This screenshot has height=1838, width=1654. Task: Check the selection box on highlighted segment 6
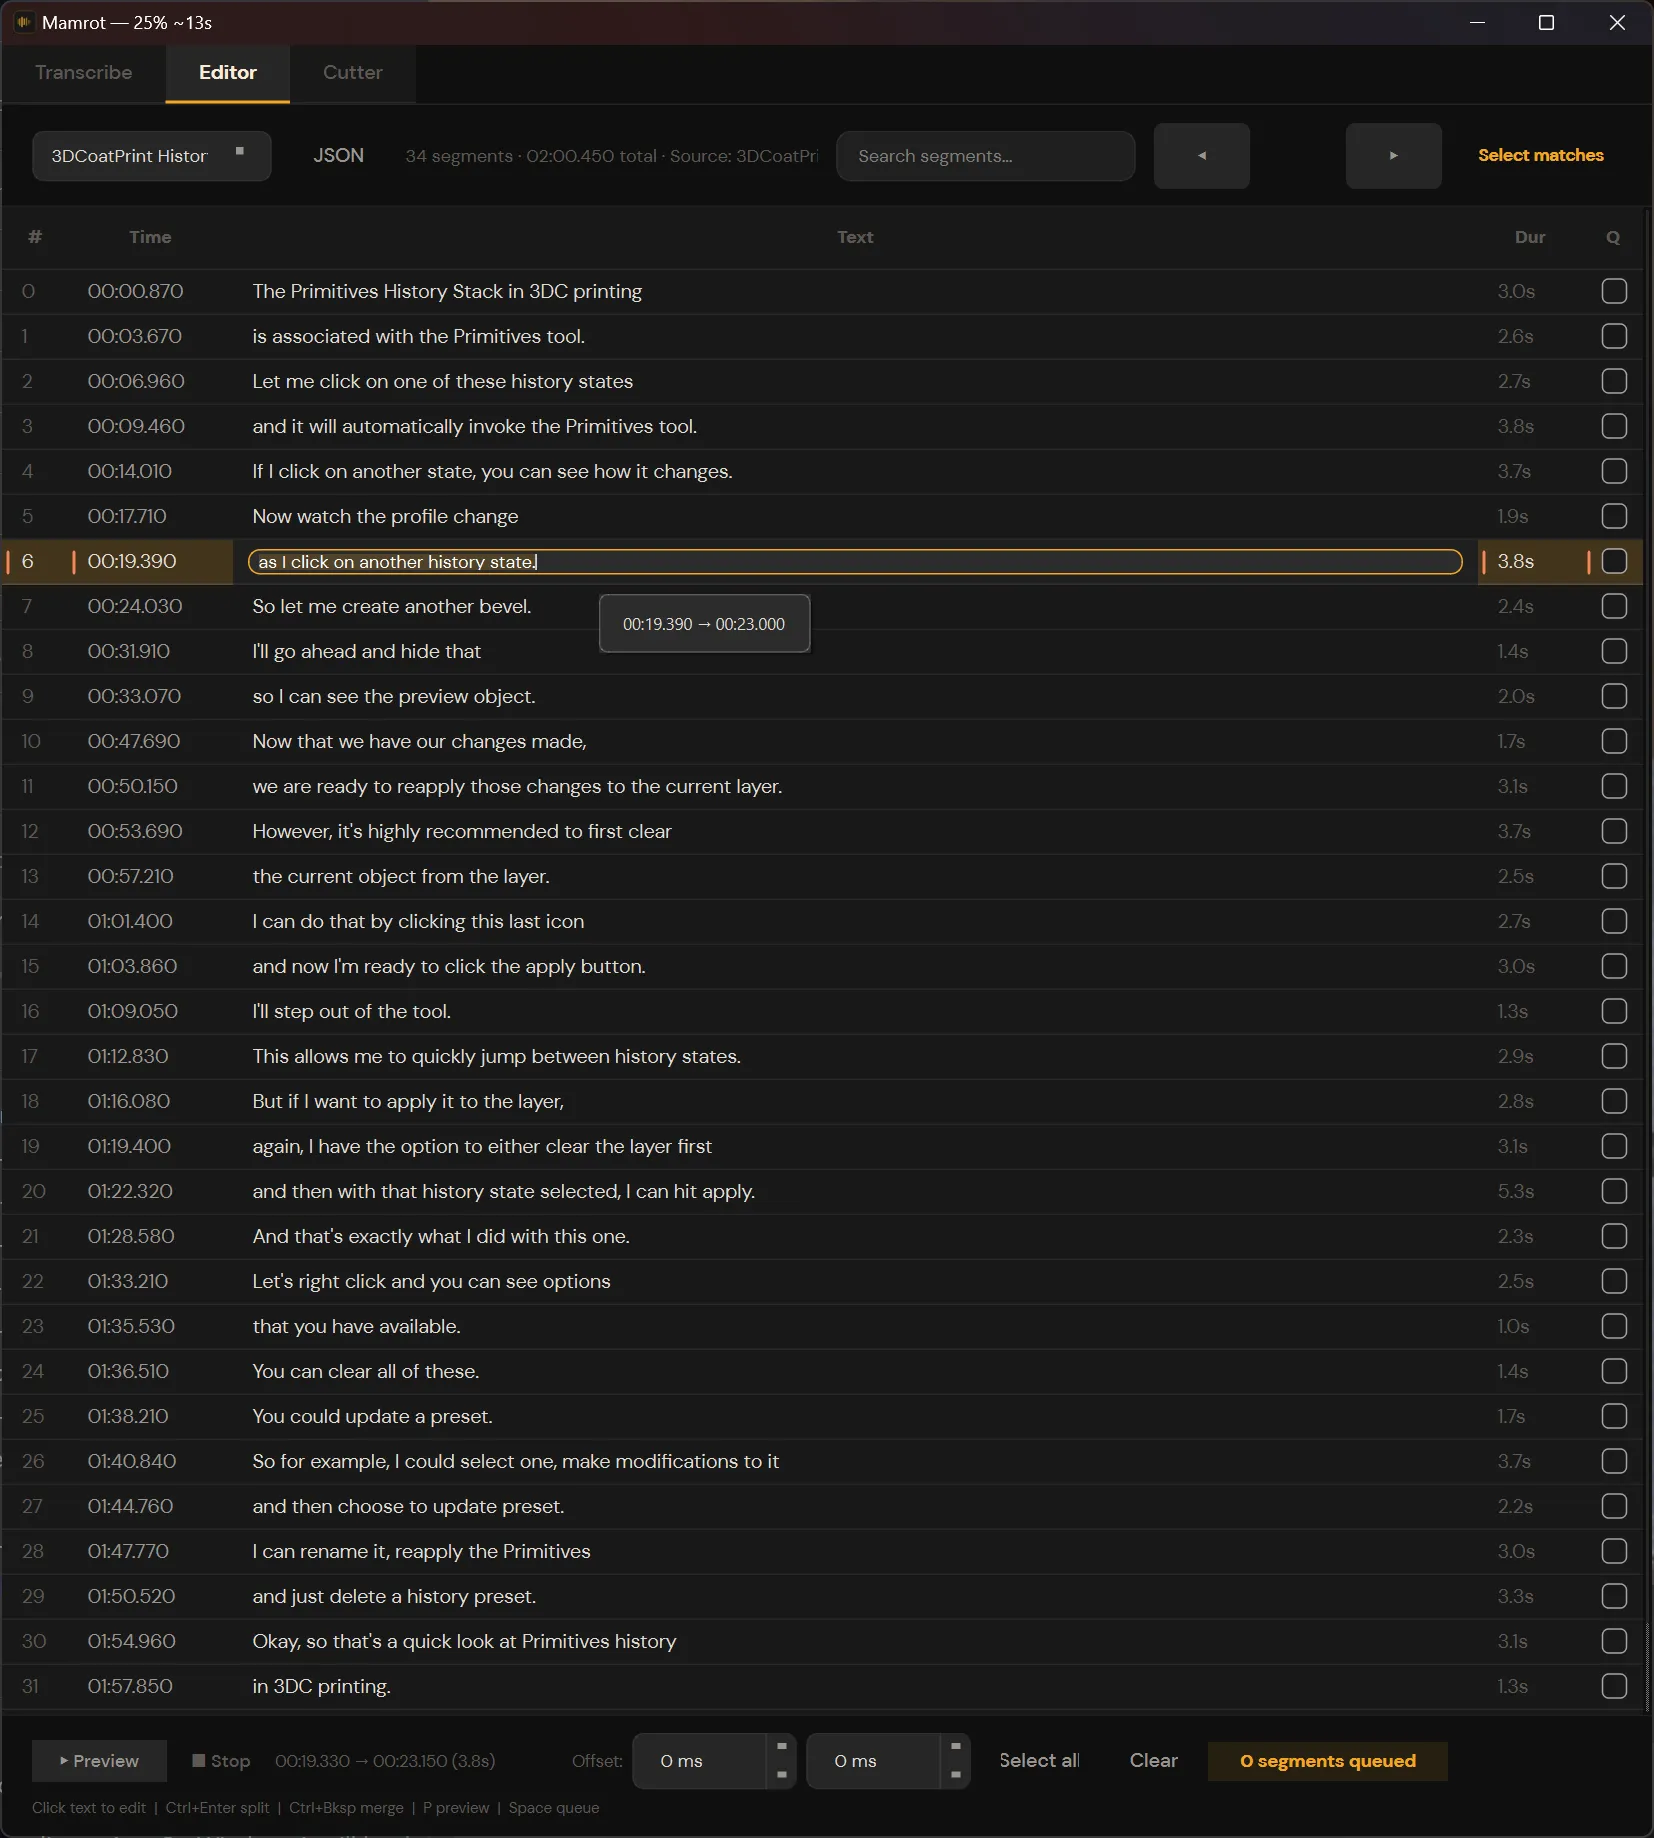(1612, 561)
